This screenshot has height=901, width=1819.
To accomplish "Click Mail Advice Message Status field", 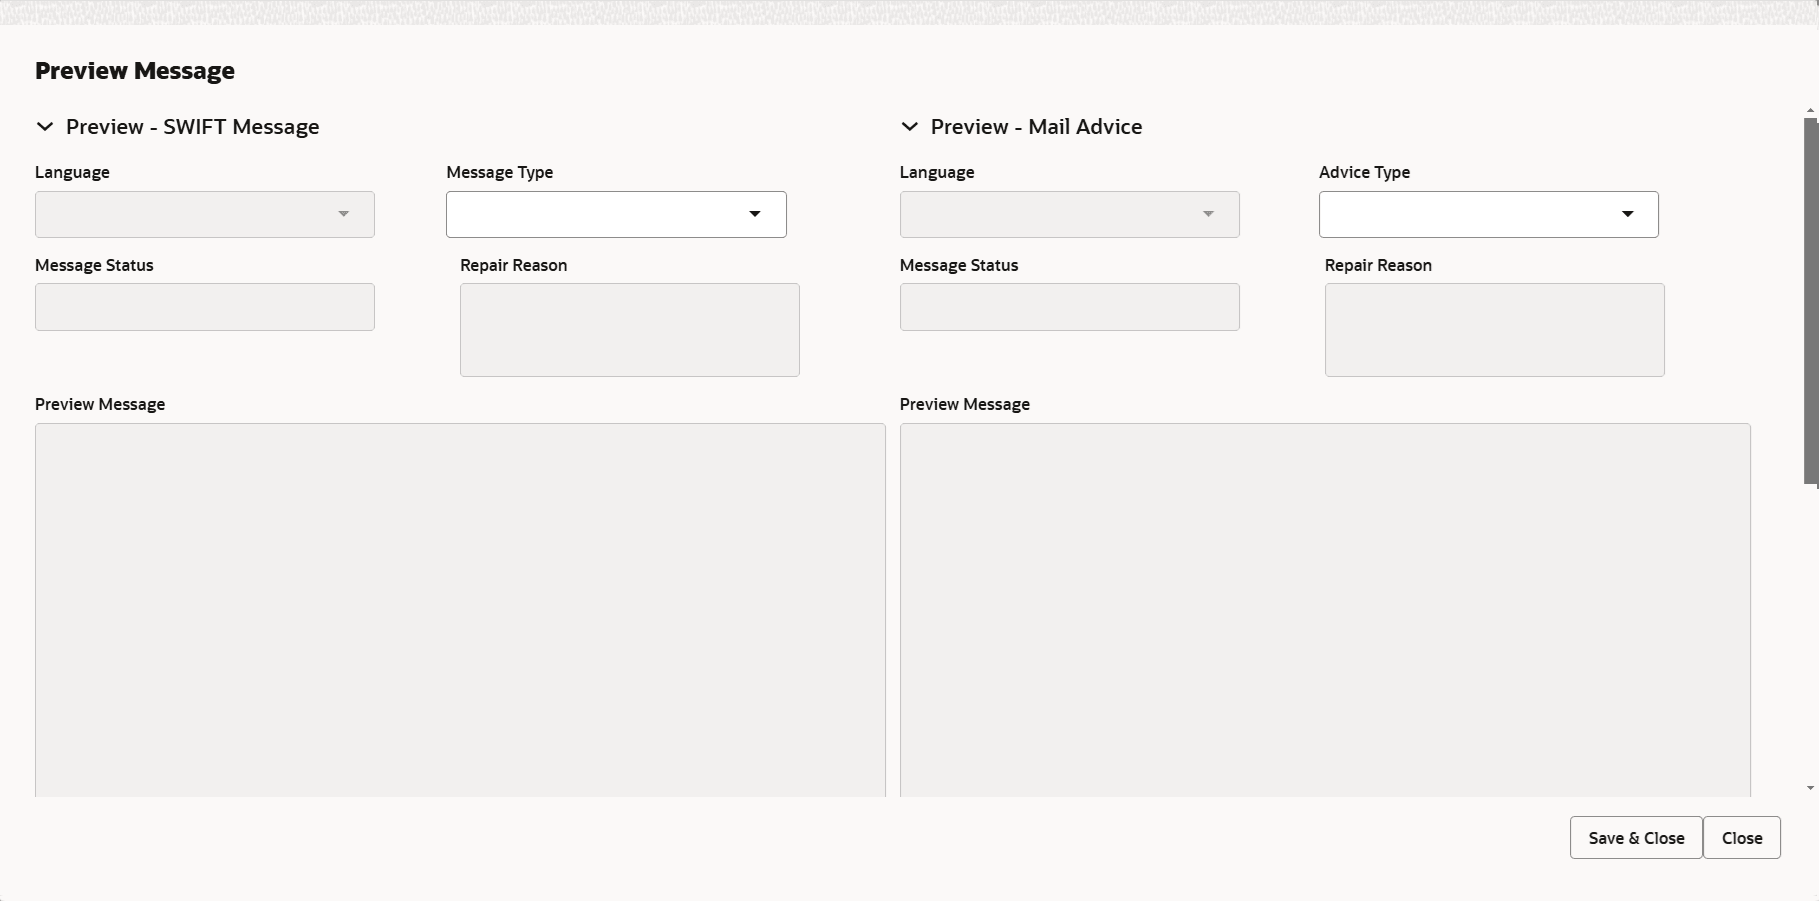I will (x=1070, y=307).
